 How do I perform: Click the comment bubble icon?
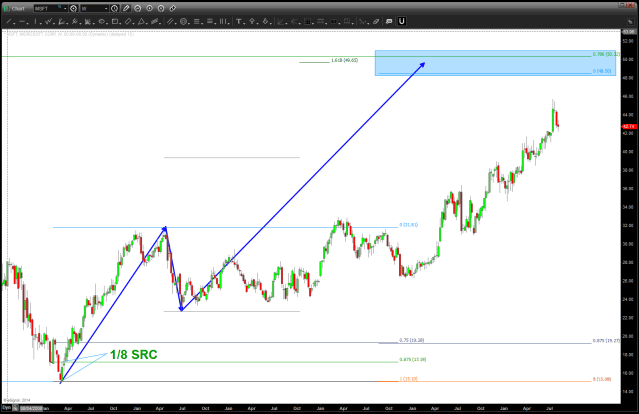389,21
